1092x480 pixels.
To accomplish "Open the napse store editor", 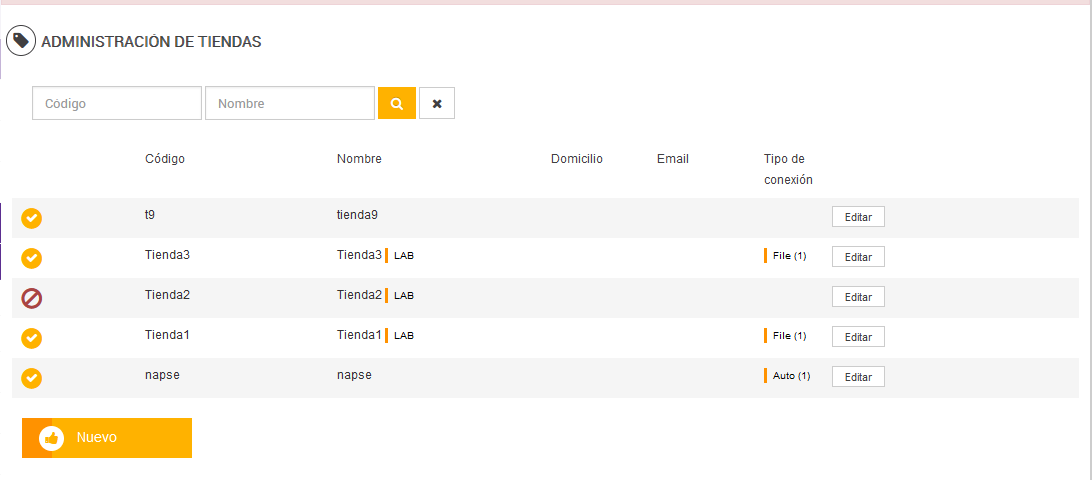I will pos(858,377).
